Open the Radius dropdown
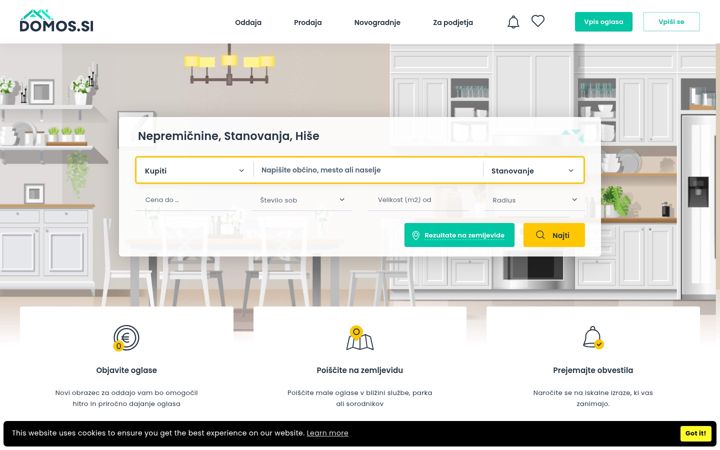 (x=535, y=200)
